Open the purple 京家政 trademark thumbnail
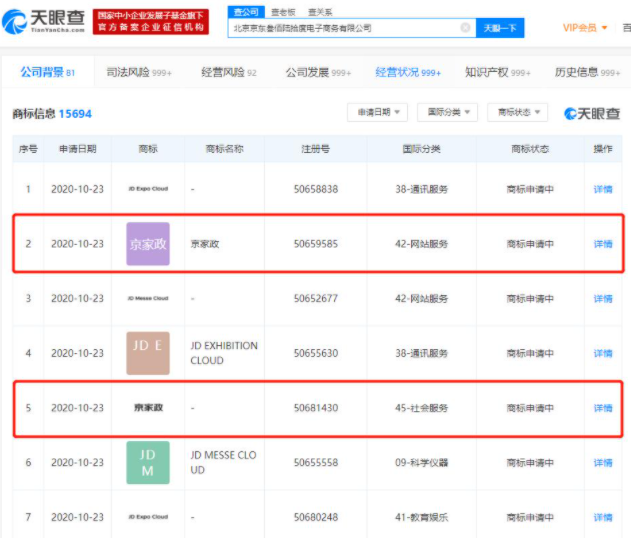This screenshot has height=538, width=635. click(x=148, y=244)
